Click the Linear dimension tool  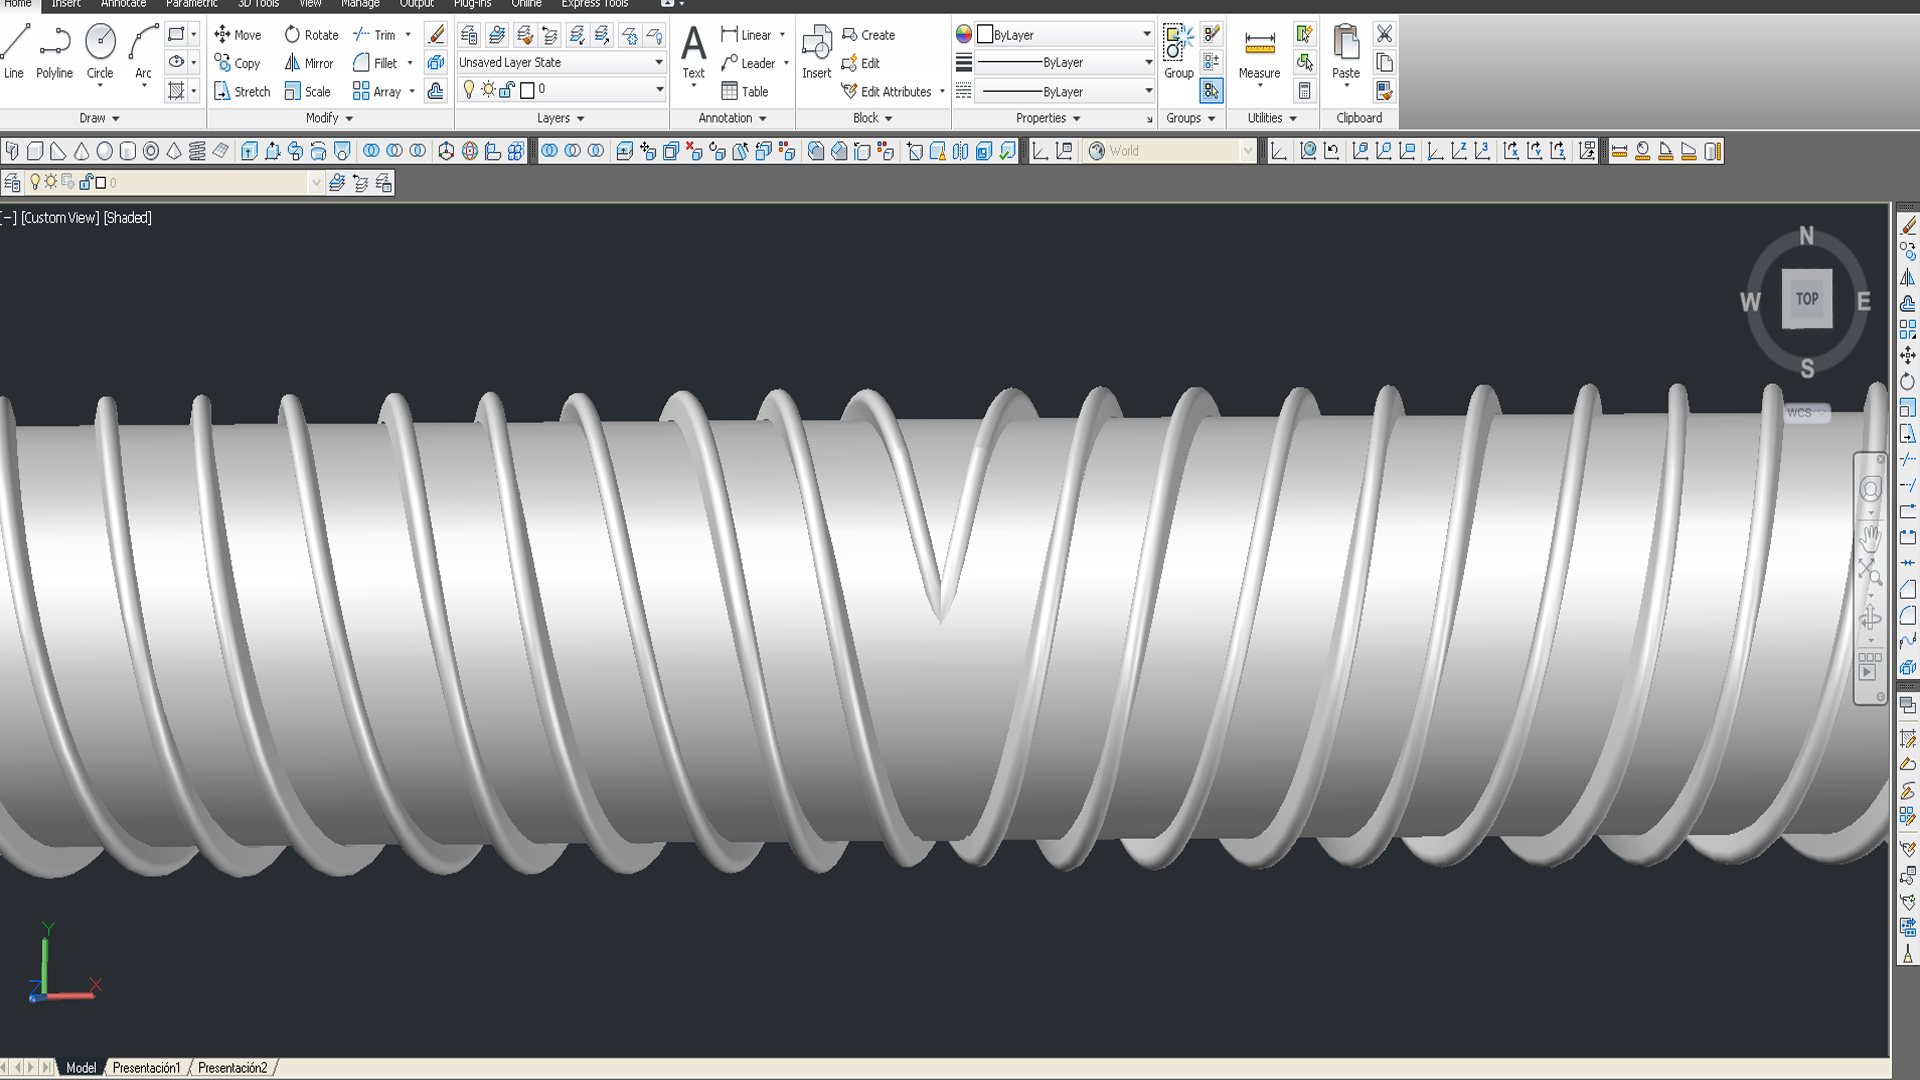[x=746, y=34]
